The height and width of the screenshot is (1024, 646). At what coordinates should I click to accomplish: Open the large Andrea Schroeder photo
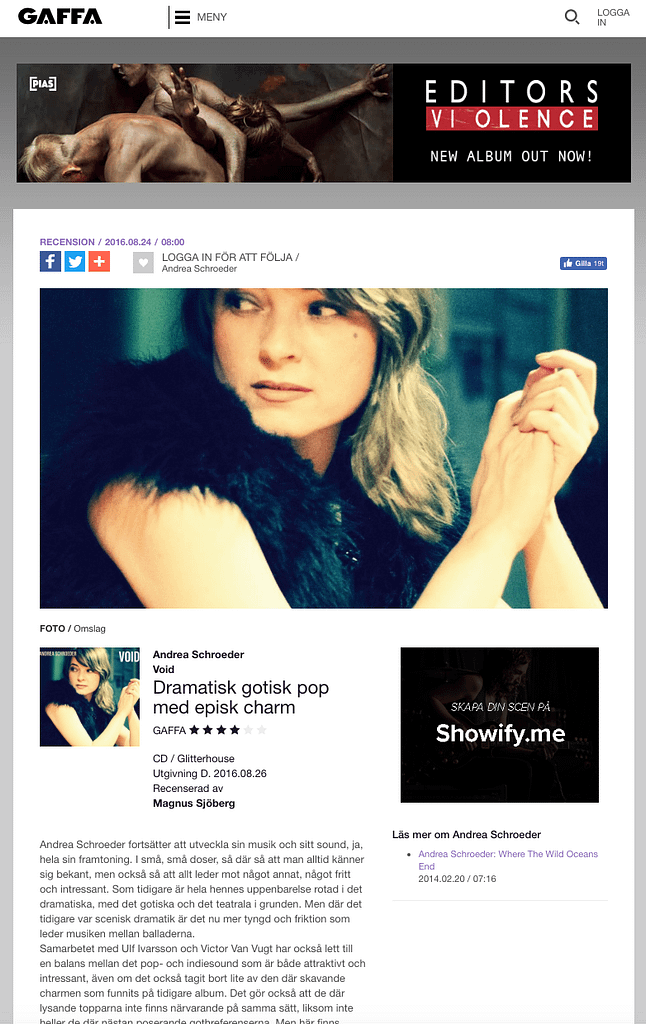[324, 448]
